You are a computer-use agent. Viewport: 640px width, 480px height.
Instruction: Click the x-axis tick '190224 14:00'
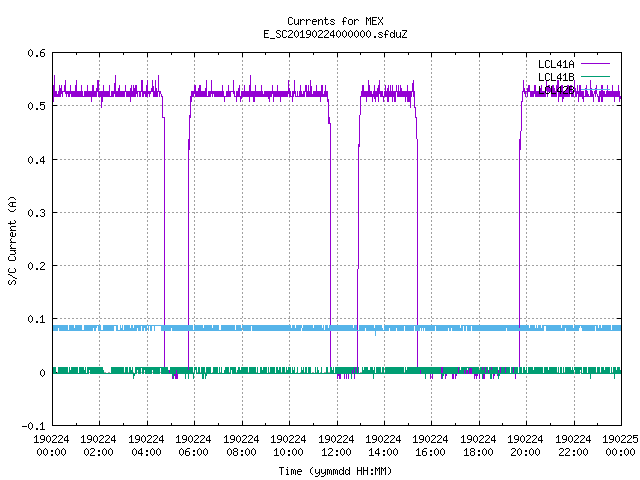pyautogui.click(x=383, y=446)
